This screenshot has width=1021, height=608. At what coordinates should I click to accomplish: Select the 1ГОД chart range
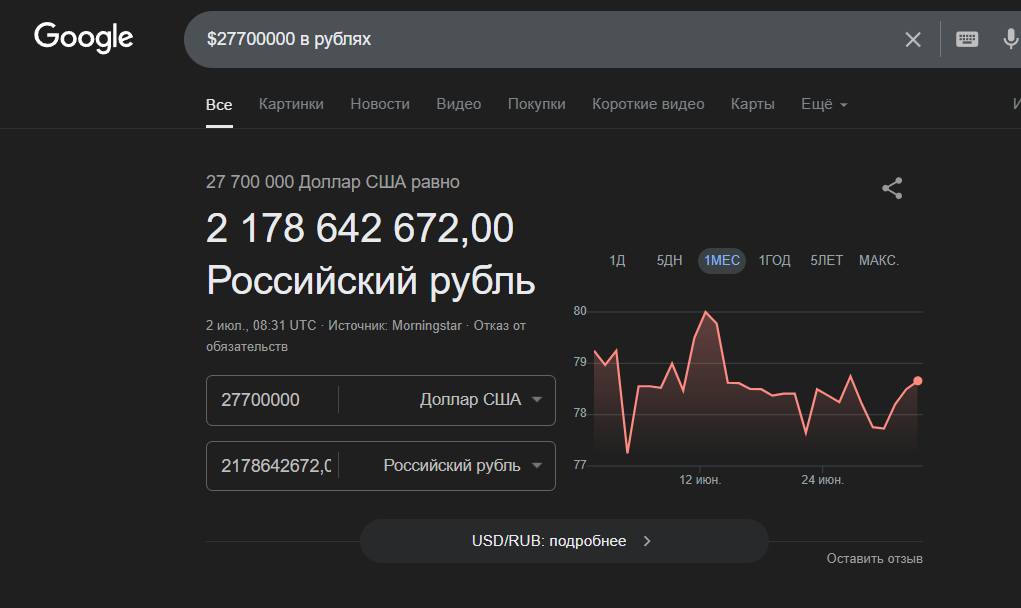pos(774,261)
